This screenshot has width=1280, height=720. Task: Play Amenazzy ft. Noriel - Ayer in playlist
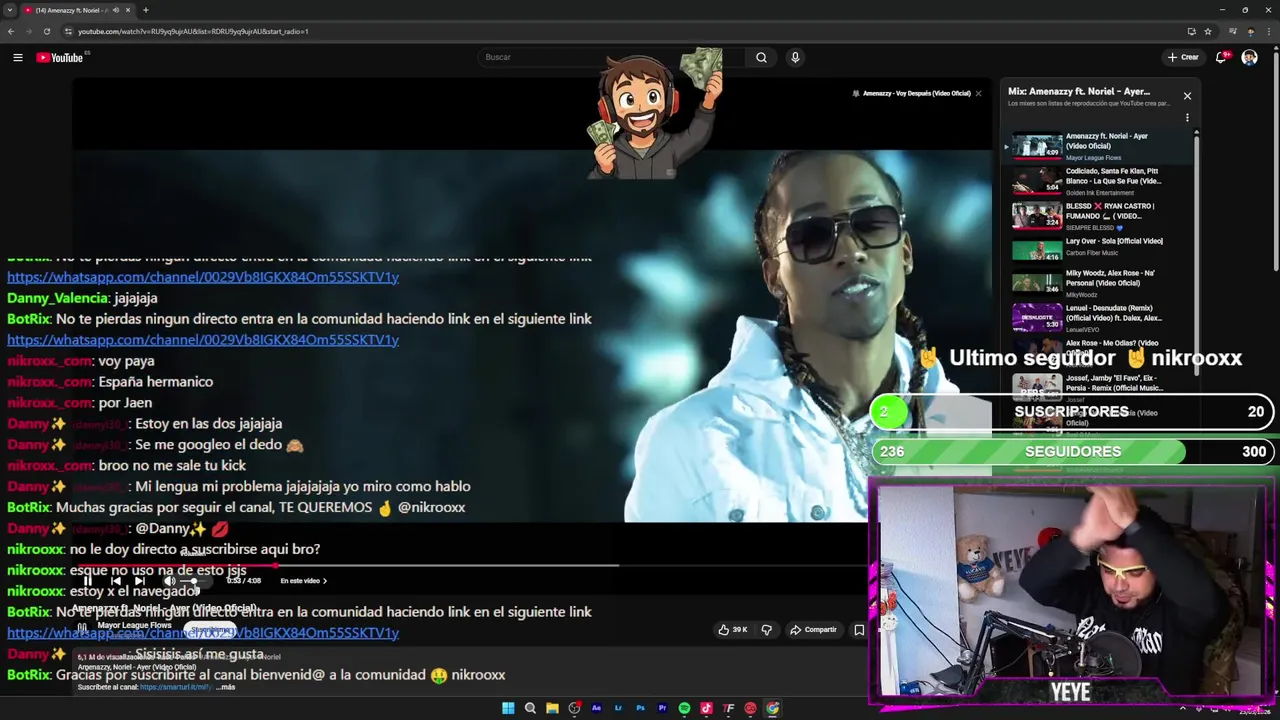click(x=1097, y=146)
